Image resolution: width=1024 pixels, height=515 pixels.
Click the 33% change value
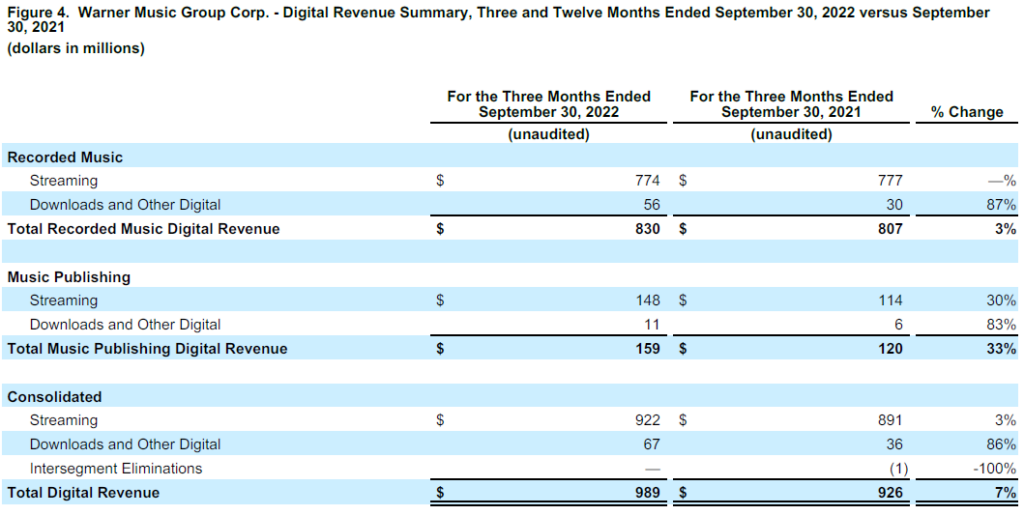1003,349
